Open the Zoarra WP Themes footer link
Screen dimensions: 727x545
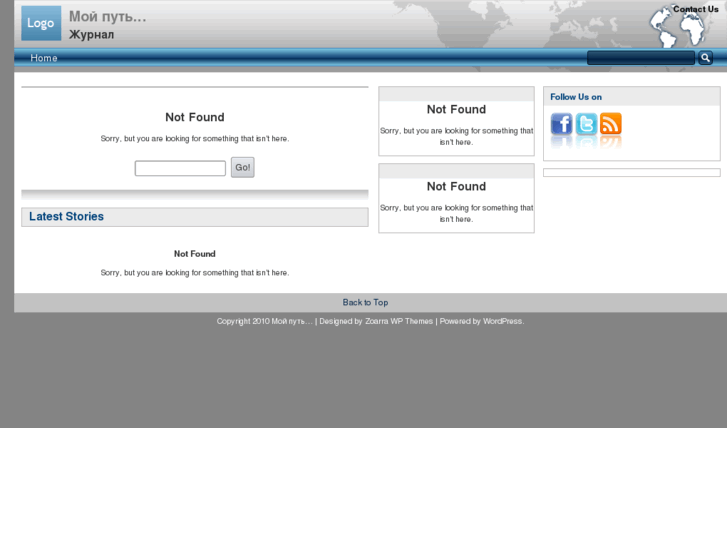399,321
